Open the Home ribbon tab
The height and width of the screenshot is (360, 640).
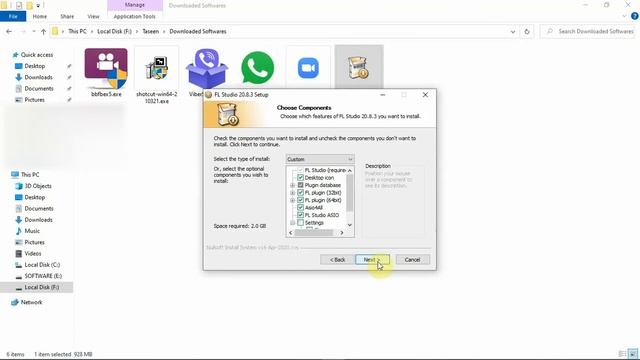coord(40,16)
